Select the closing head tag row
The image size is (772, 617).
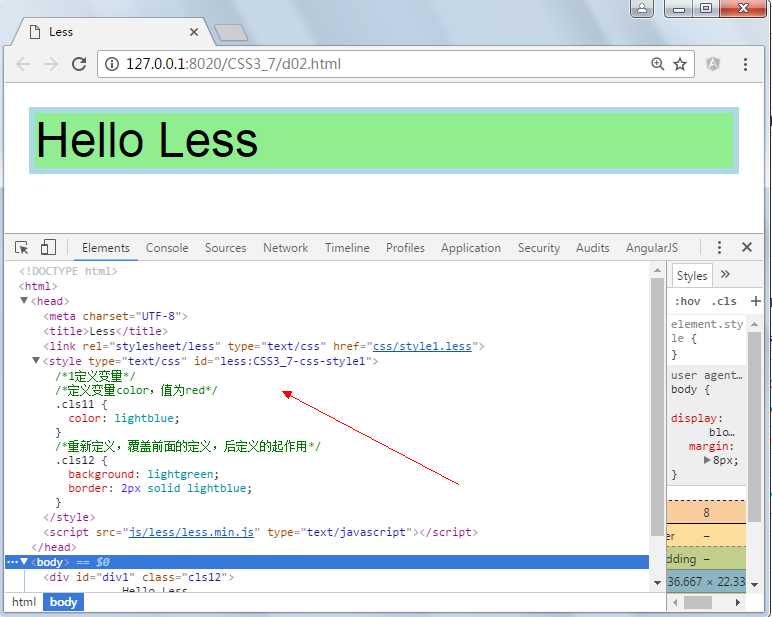pyautogui.click(x=54, y=547)
